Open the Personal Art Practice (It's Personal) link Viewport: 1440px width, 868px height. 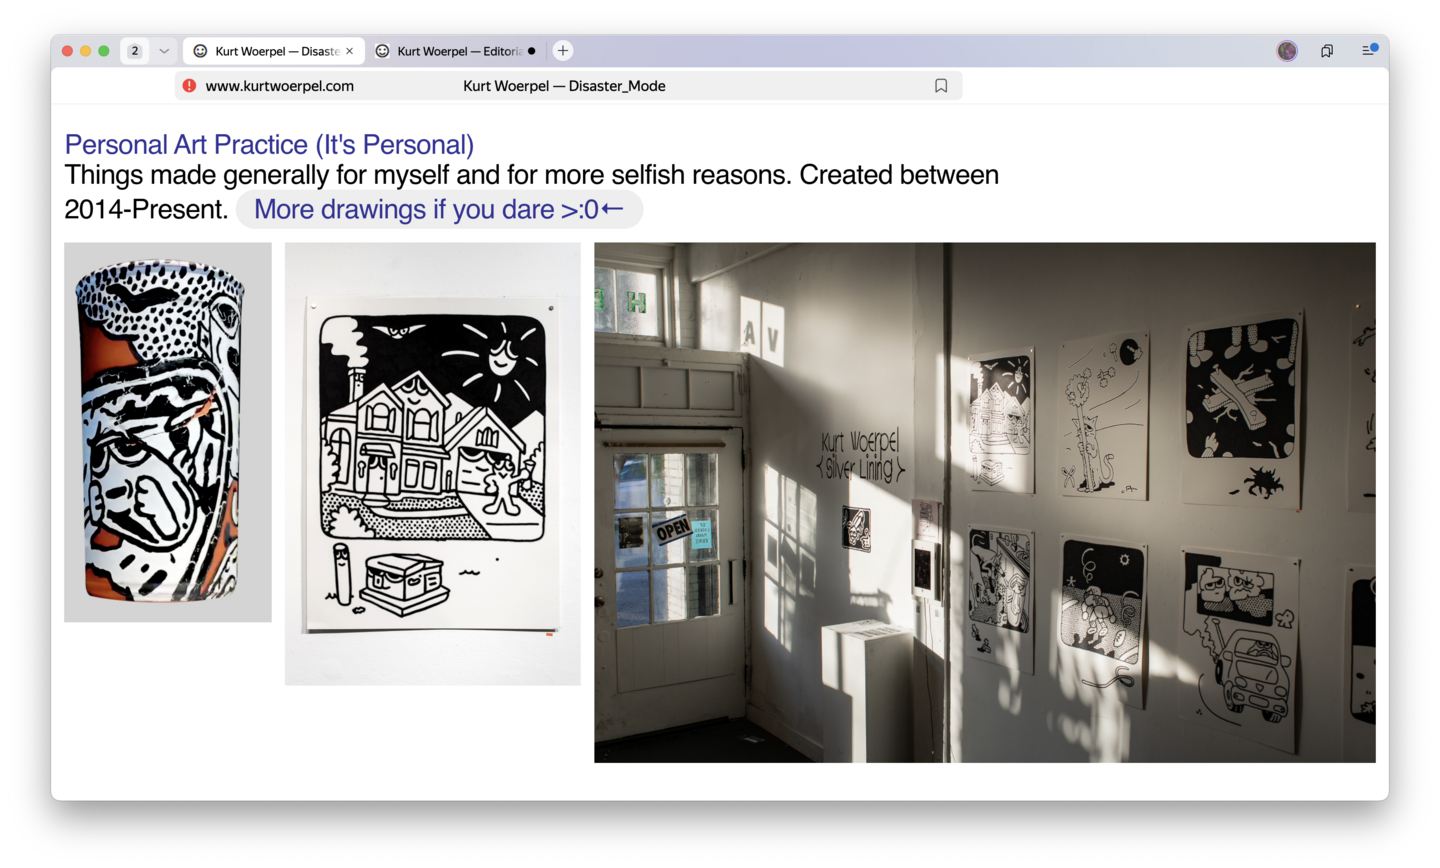pos(269,145)
